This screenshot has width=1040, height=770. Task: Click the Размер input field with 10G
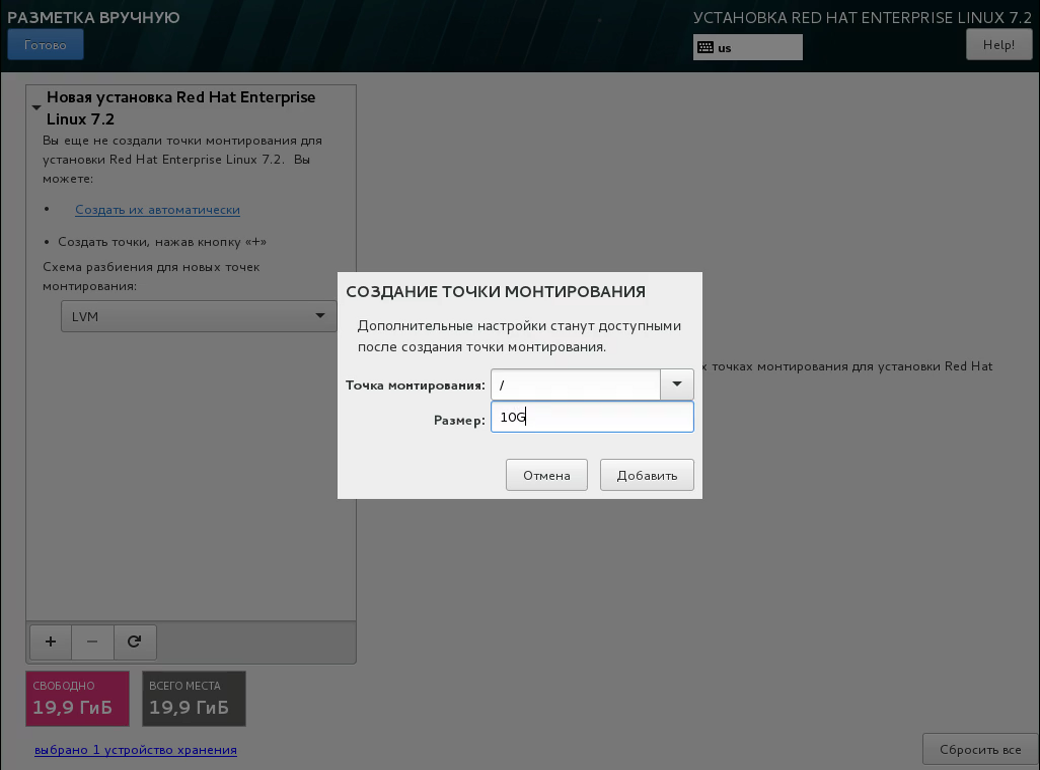click(592, 417)
